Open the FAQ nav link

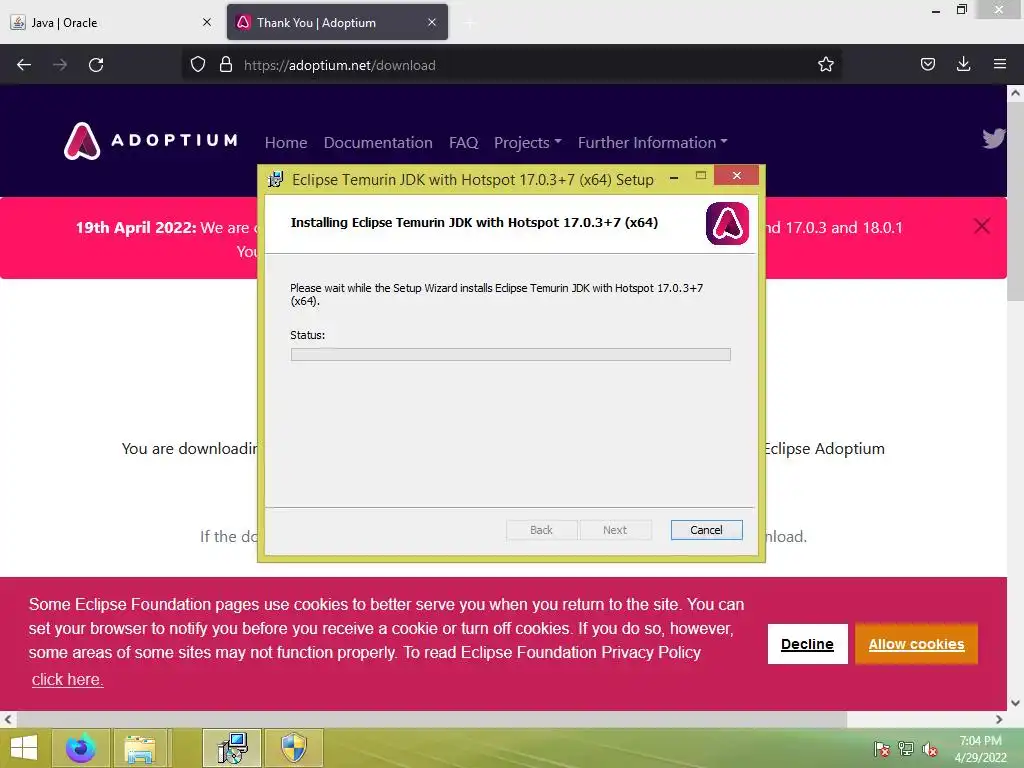464,142
